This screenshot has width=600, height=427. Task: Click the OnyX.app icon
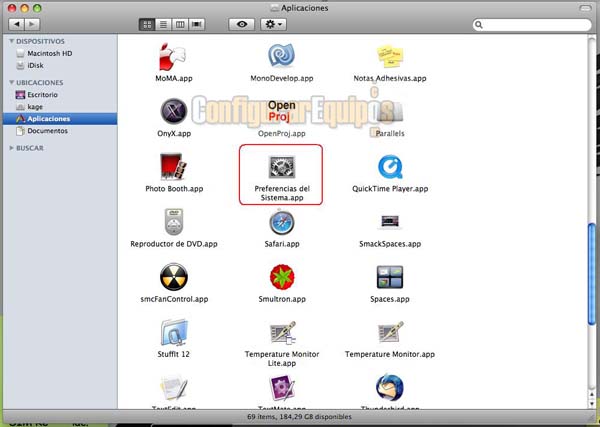[174, 111]
